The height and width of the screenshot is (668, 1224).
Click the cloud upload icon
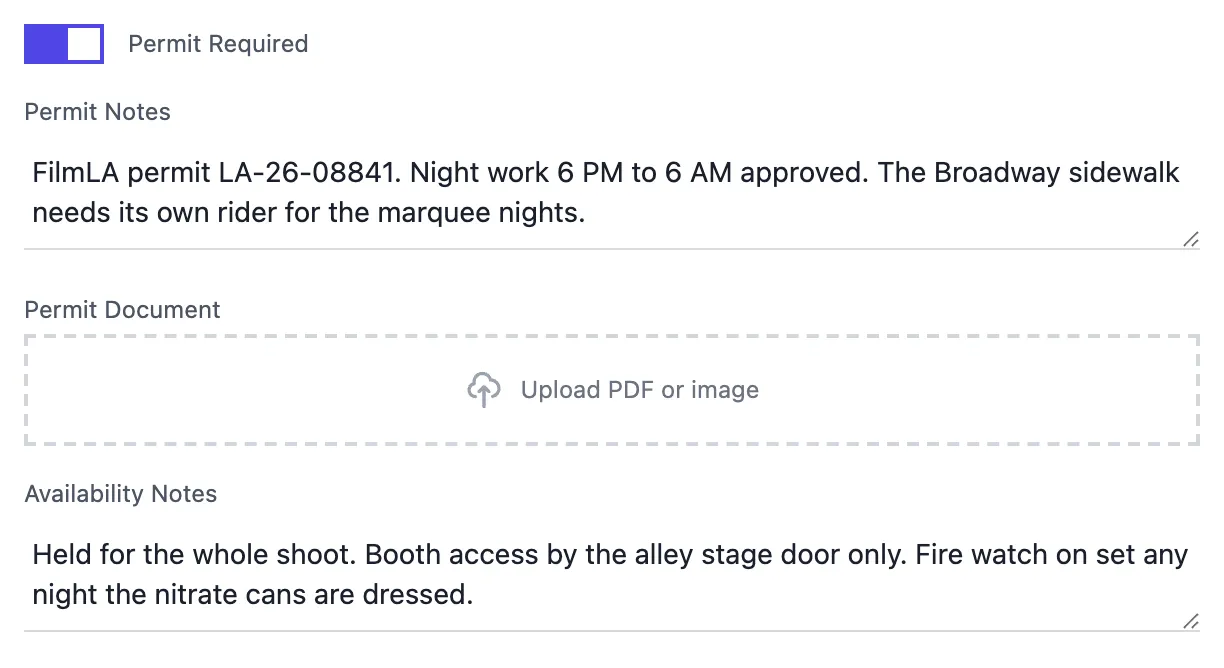tap(484, 390)
